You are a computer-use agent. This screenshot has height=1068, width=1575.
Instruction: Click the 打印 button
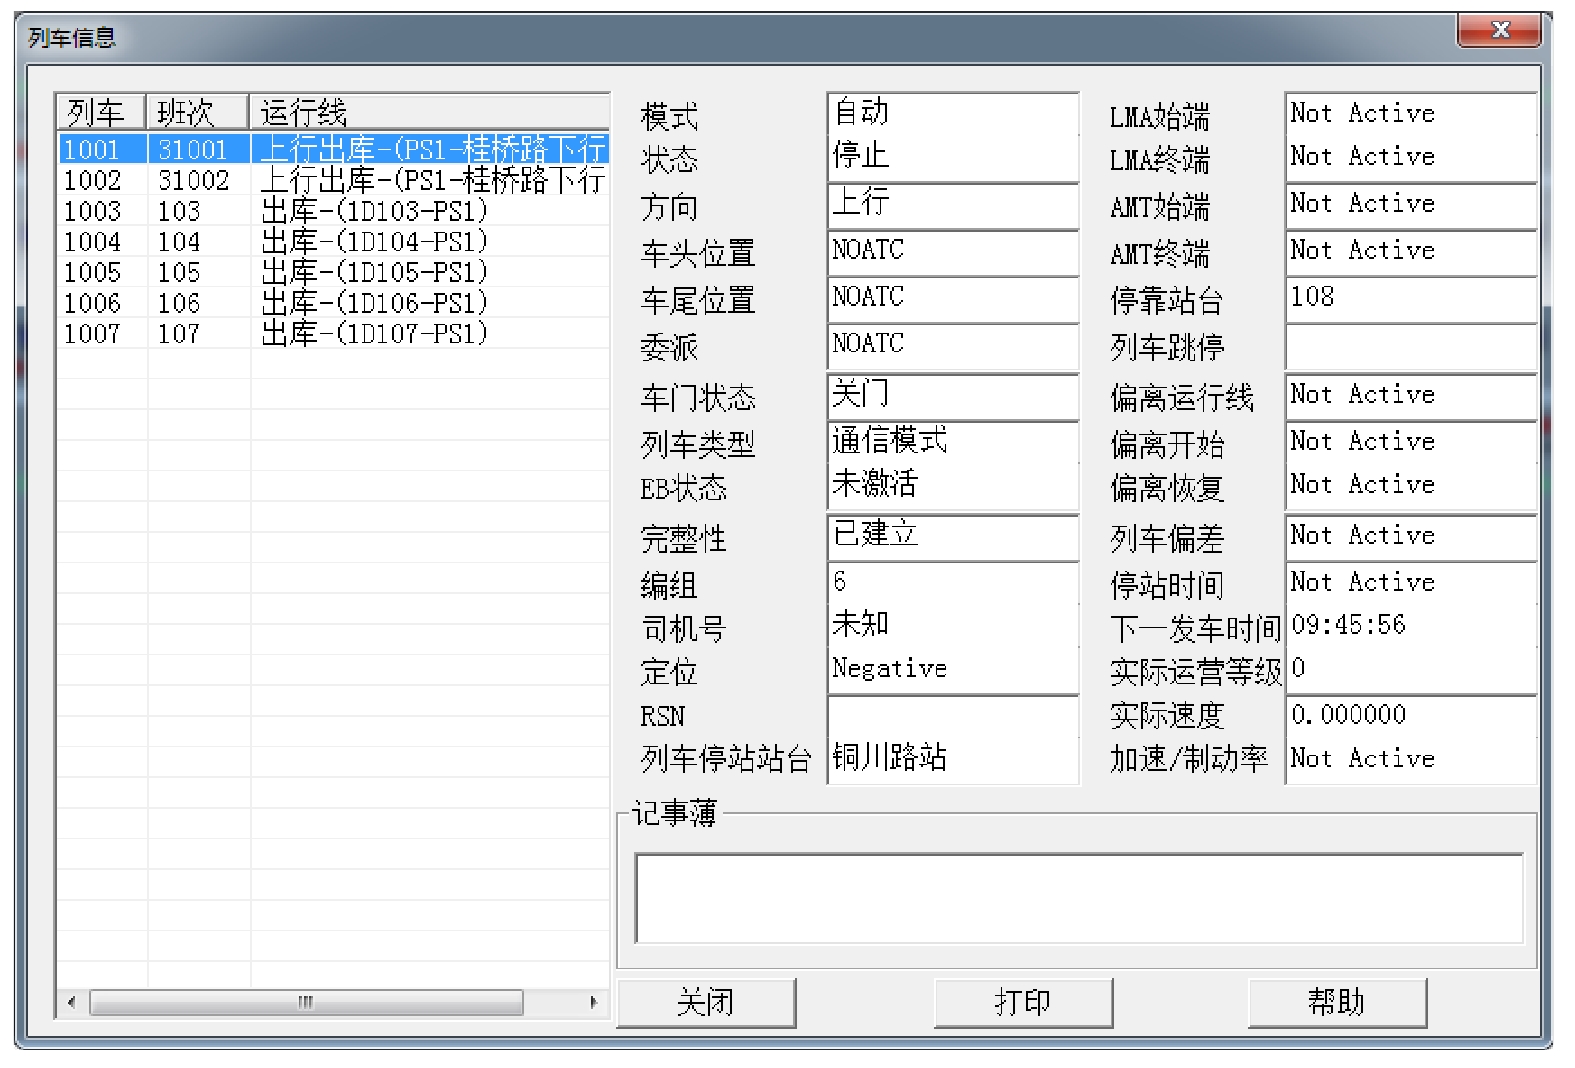coord(1022,1002)
